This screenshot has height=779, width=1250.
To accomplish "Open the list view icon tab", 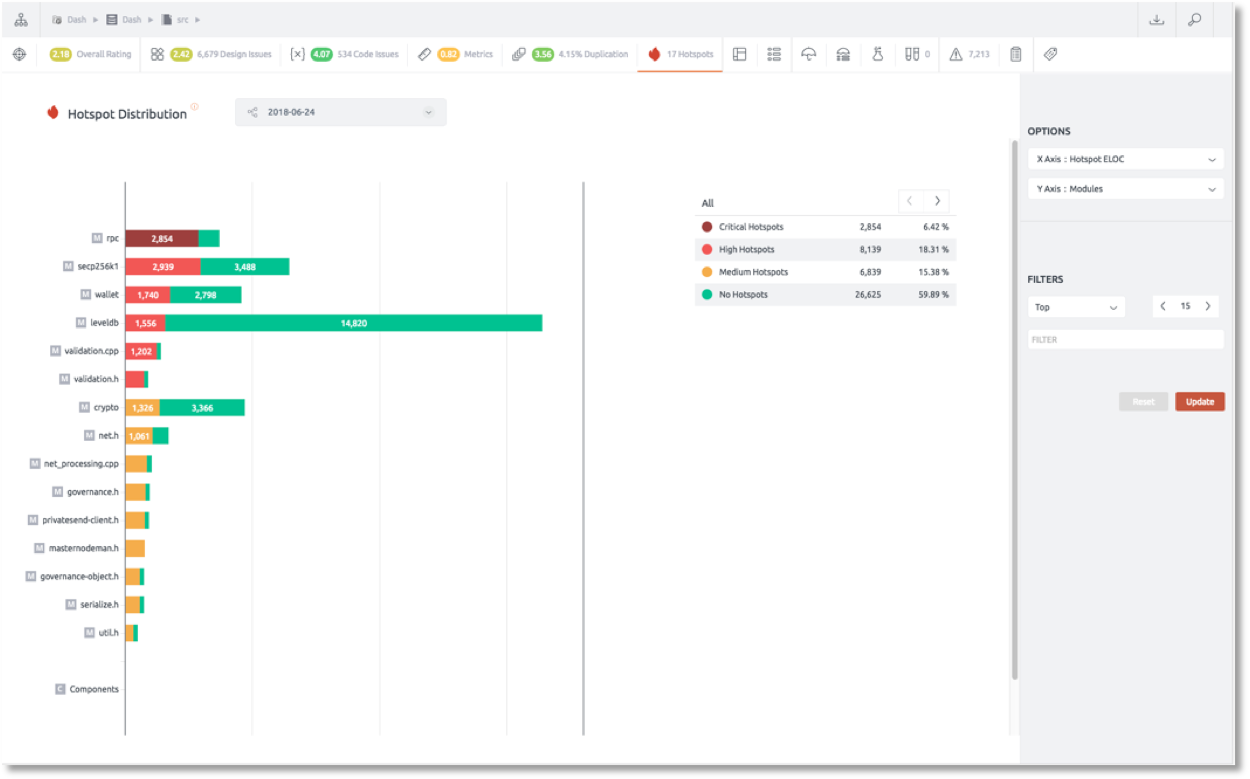I will tap(774, 54).
